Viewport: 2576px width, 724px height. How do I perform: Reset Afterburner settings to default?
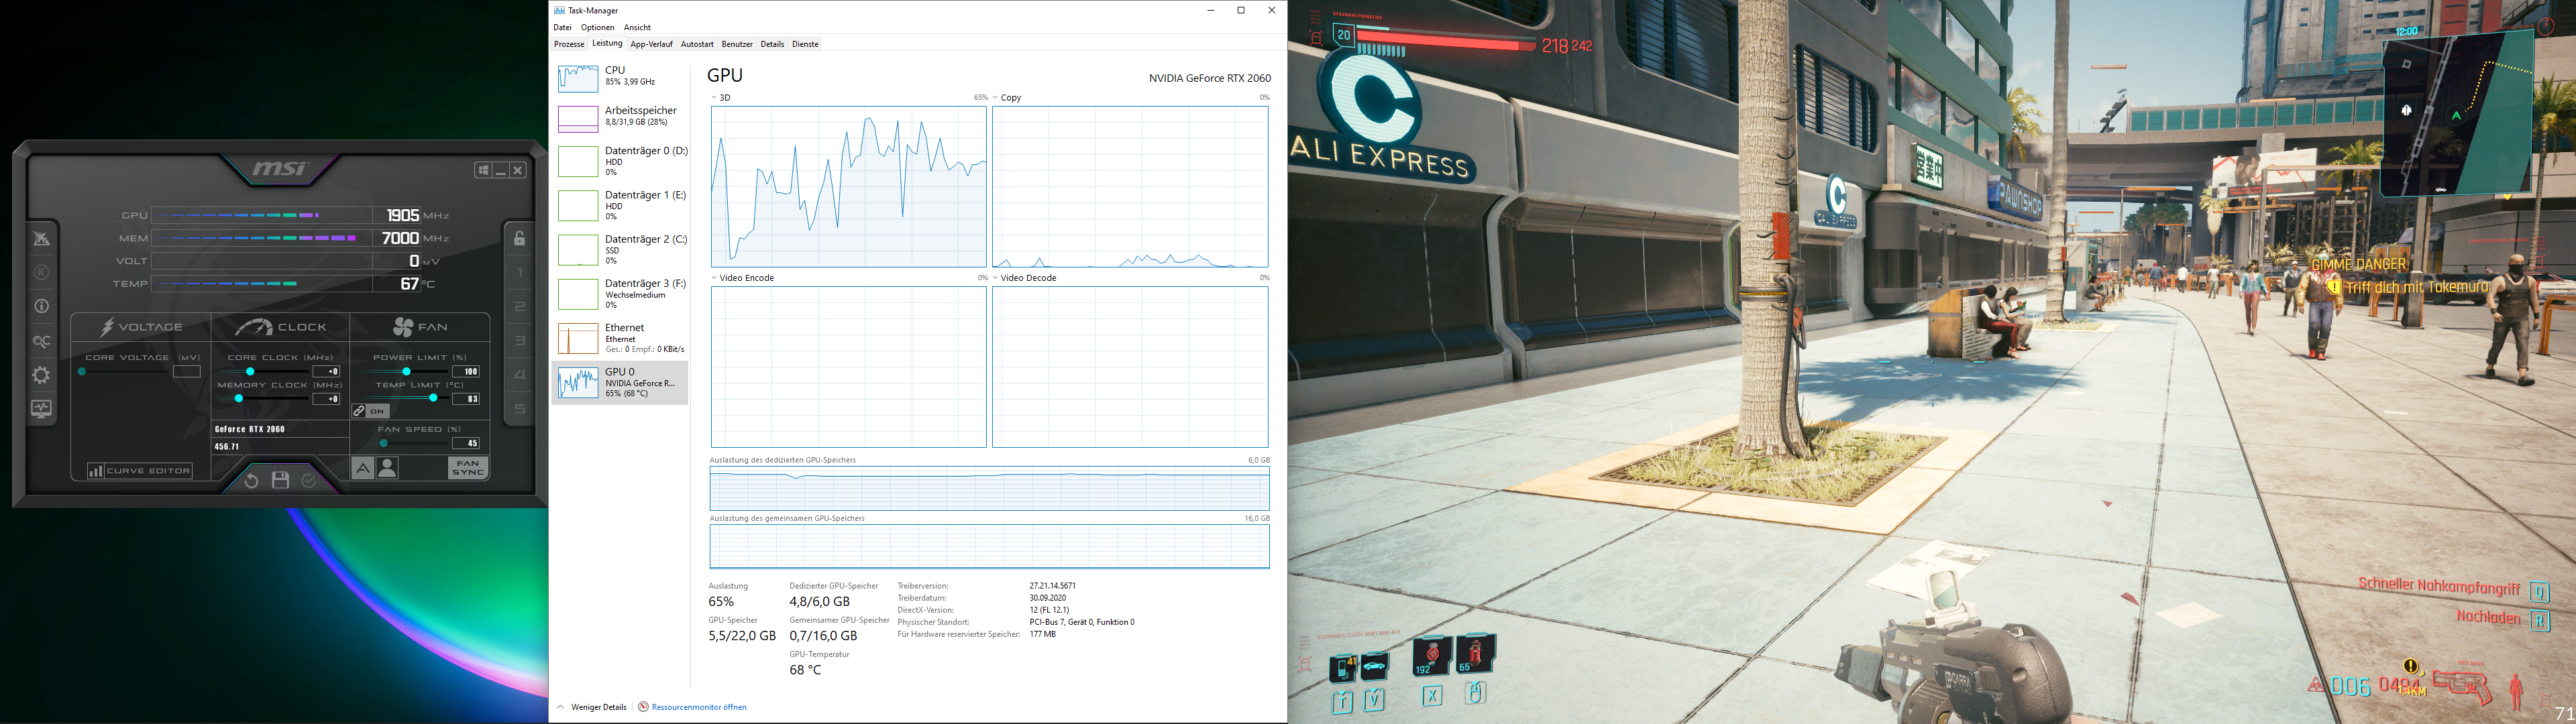tap(251, 481)
